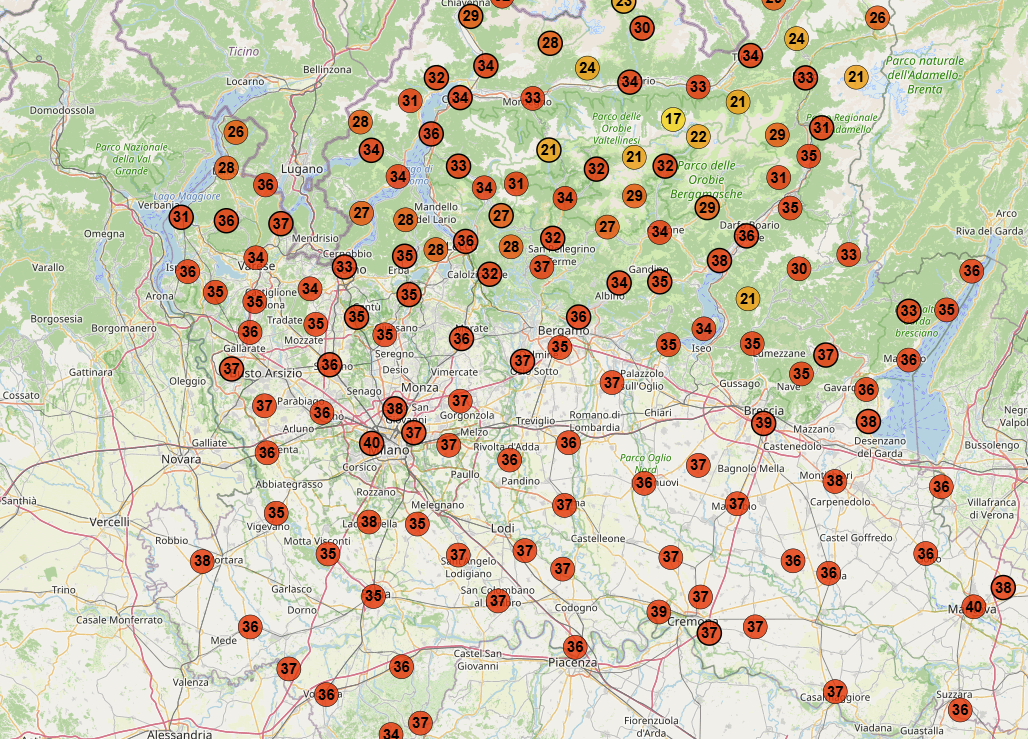Open the 35 marker above Vigevano
This screenshot has height=739, width=1028.
pyautogui.click(x=276, y=513)
